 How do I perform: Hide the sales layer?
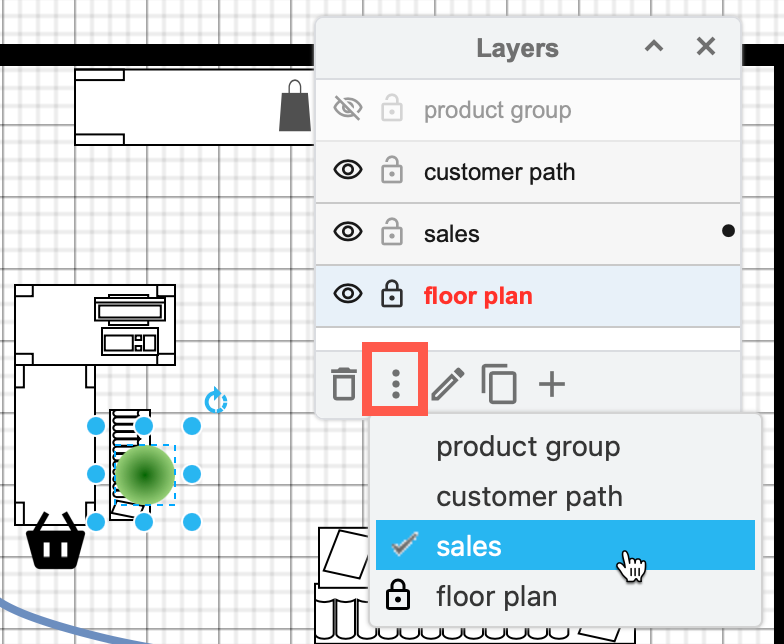click(x=348, y=232)
